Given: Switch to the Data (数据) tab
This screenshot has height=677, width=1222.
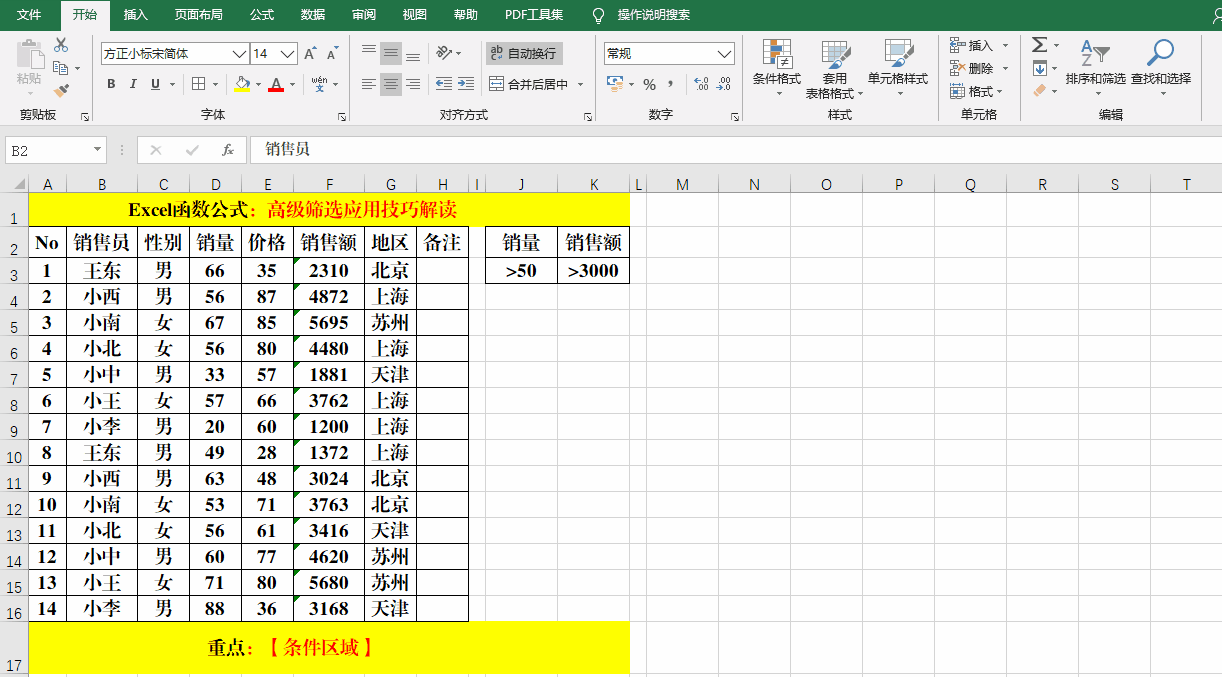Looking at the screenshot, I should pos(313,15).
